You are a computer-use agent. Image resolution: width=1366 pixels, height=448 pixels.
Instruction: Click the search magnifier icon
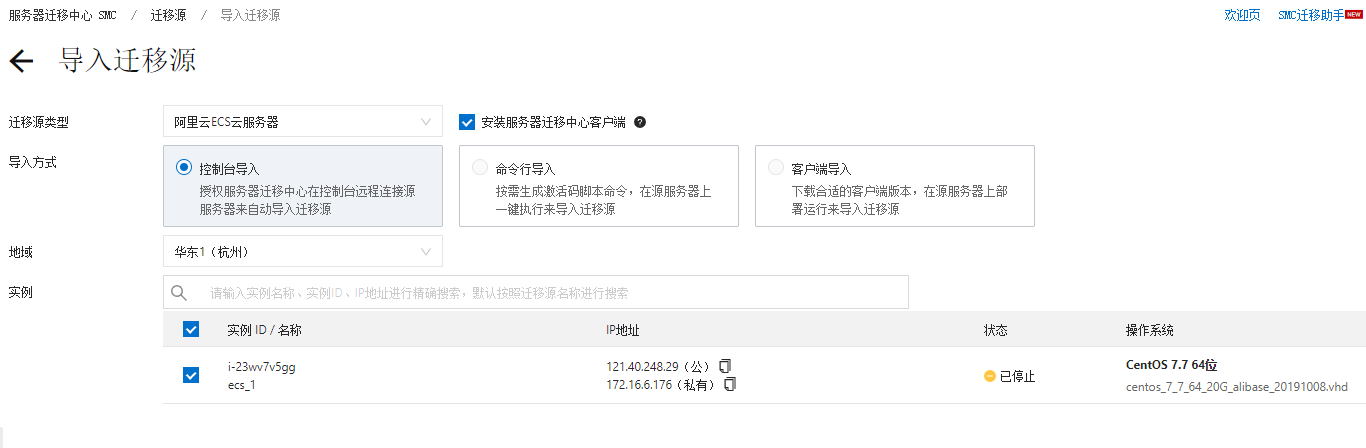click(180, 293)
